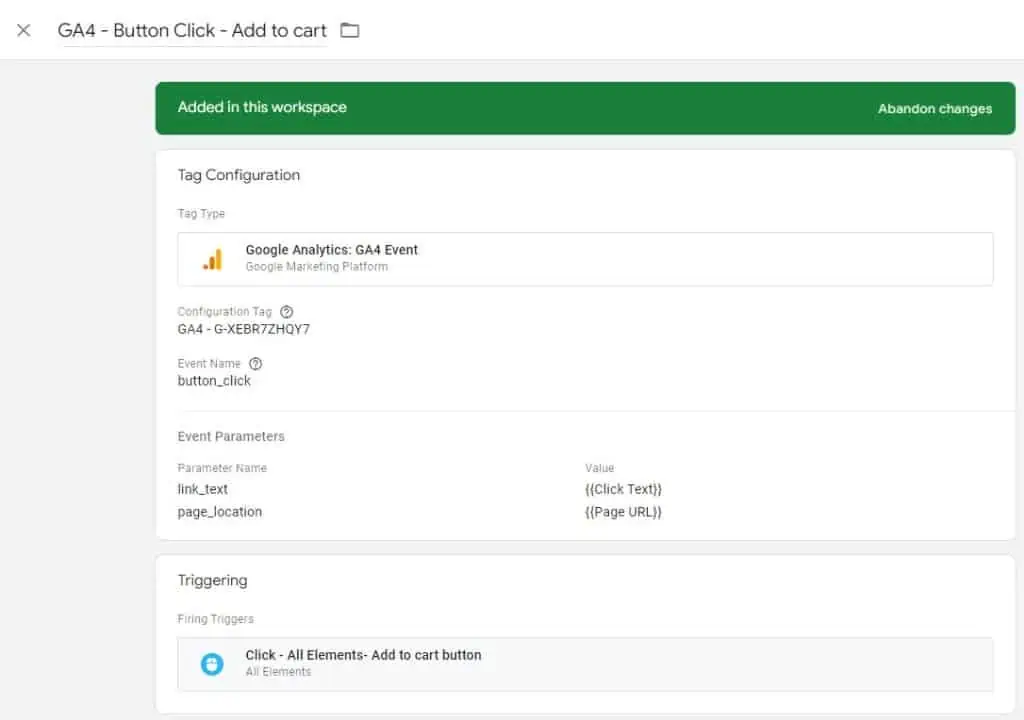The width and height of the screenshot is (1024, 720).
Task: Click the orange Google Analytics bar chart icon
Action: click(x=212, y=257)
